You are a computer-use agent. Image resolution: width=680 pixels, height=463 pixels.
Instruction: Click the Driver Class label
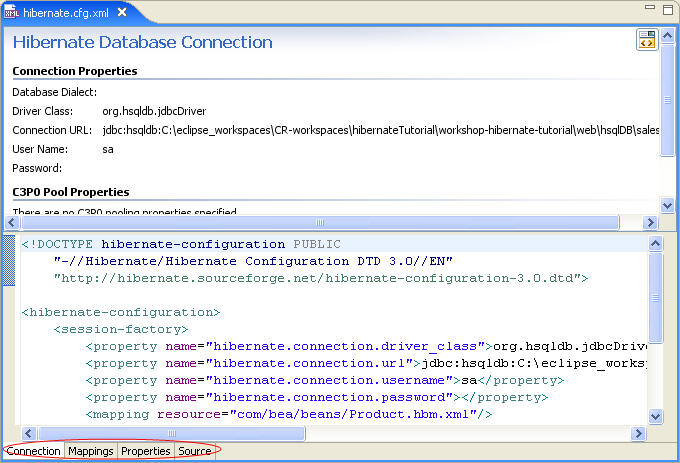tap(42, 111)
